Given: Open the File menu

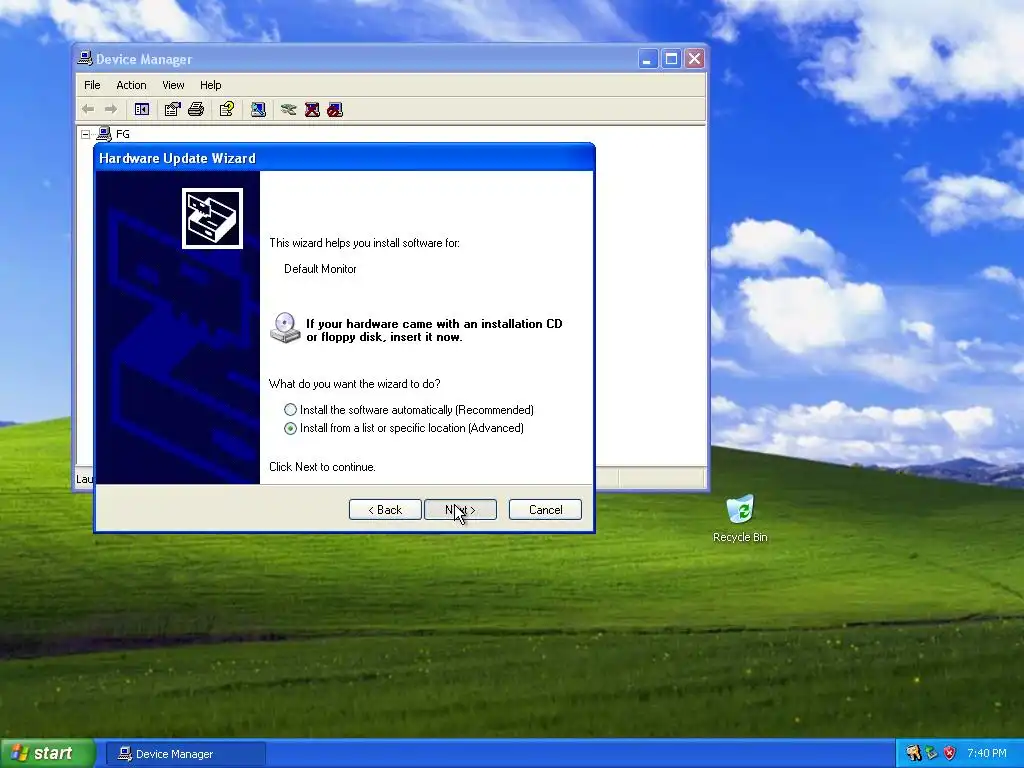Looking at the screenshot, I should (x=92, y=85).
